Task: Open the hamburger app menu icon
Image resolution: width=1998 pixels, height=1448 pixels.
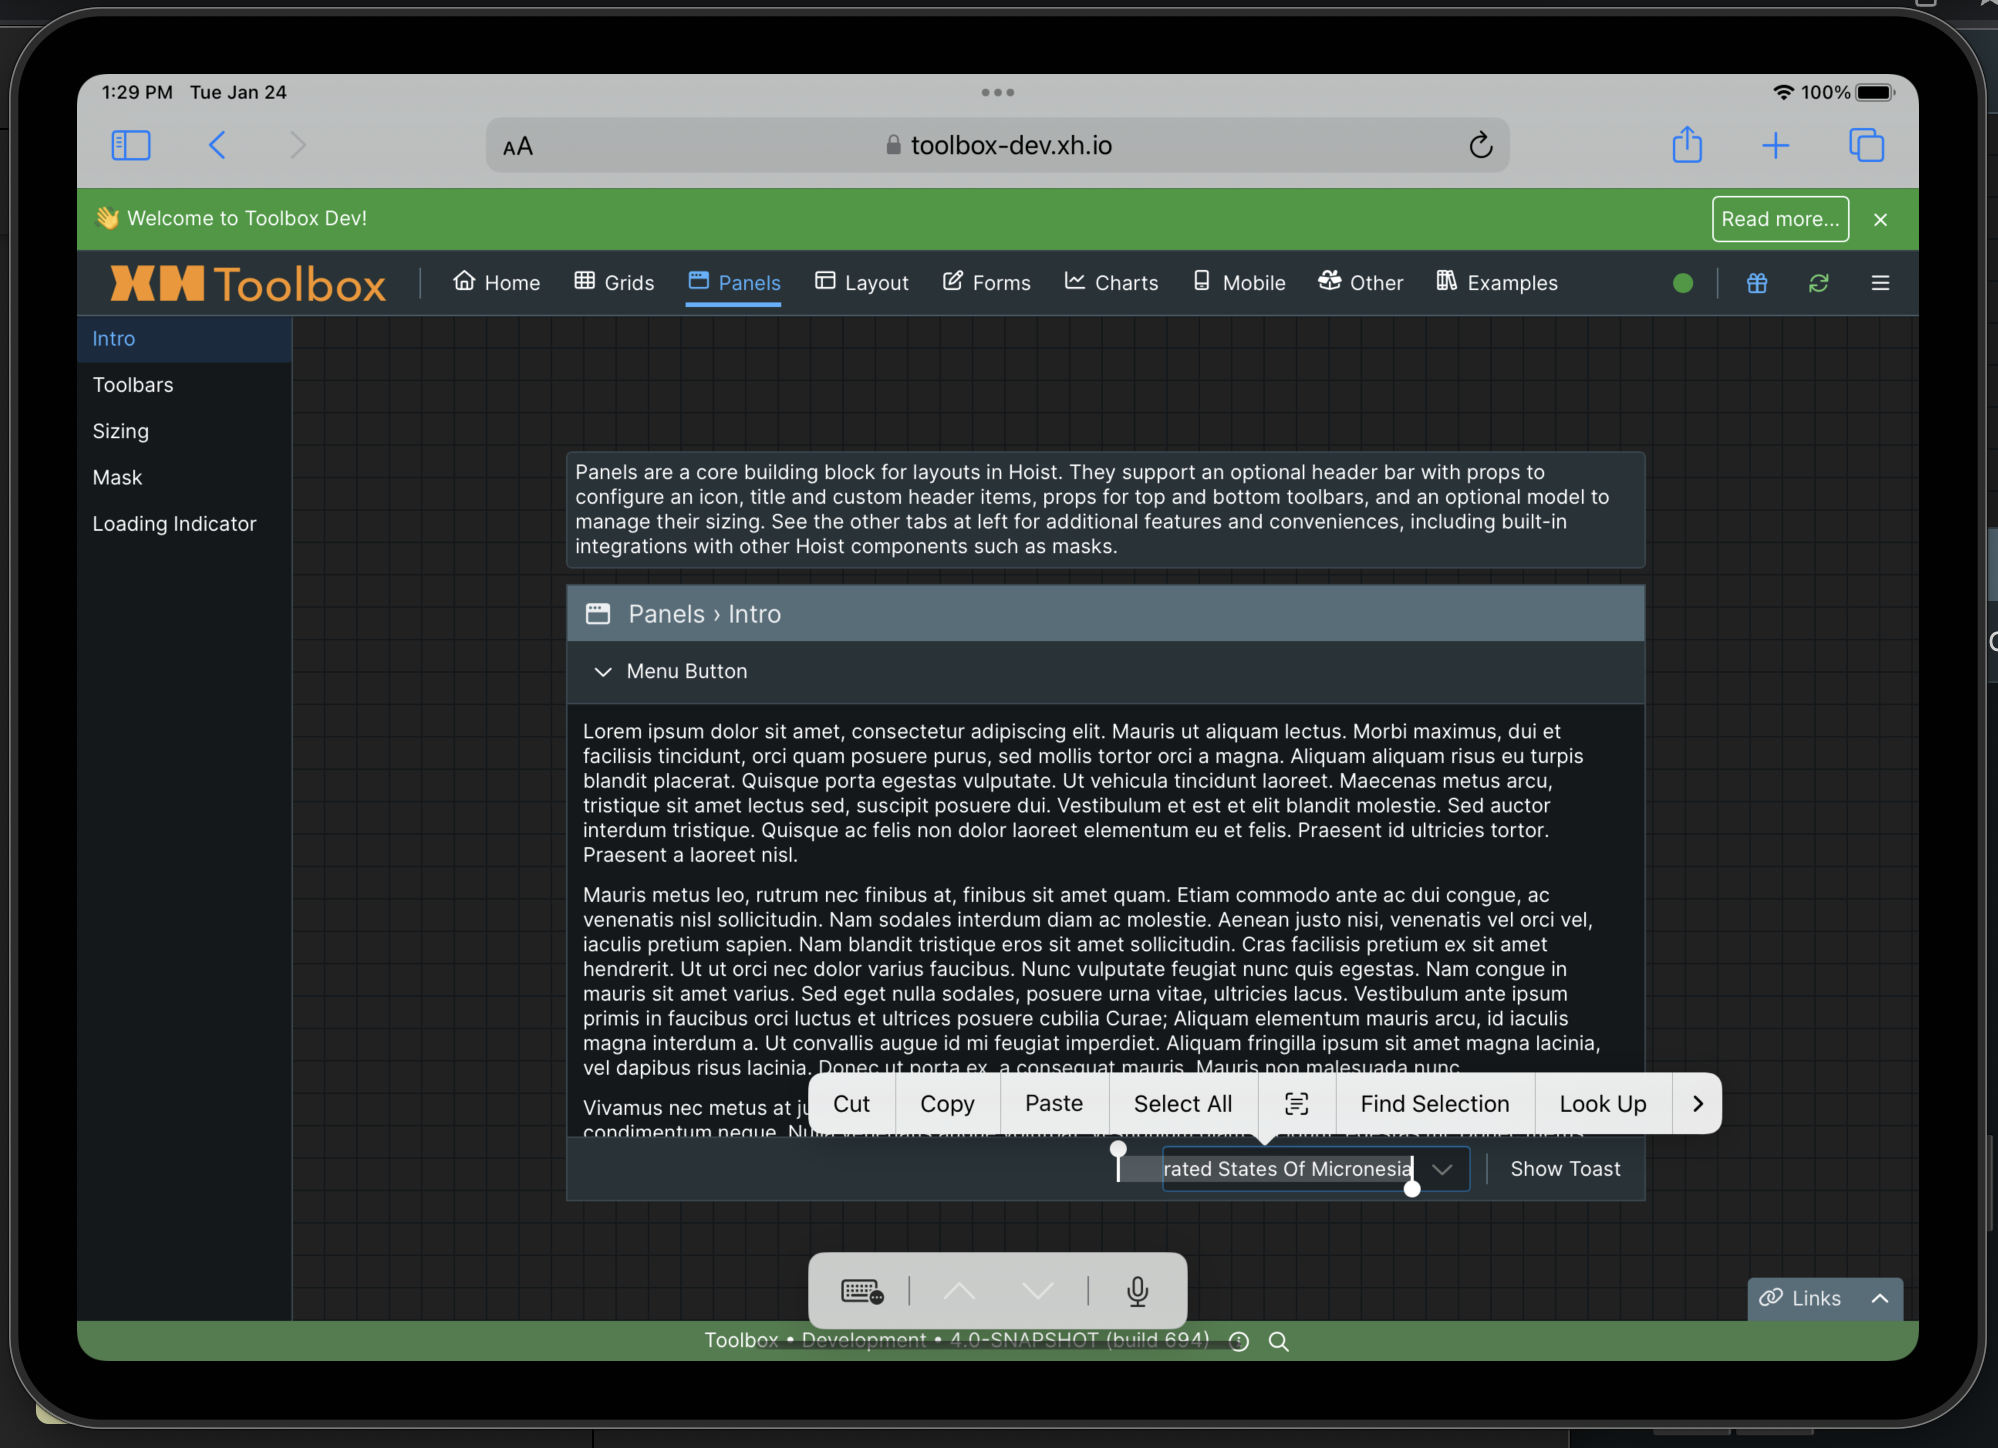Action: [1880, 283]
